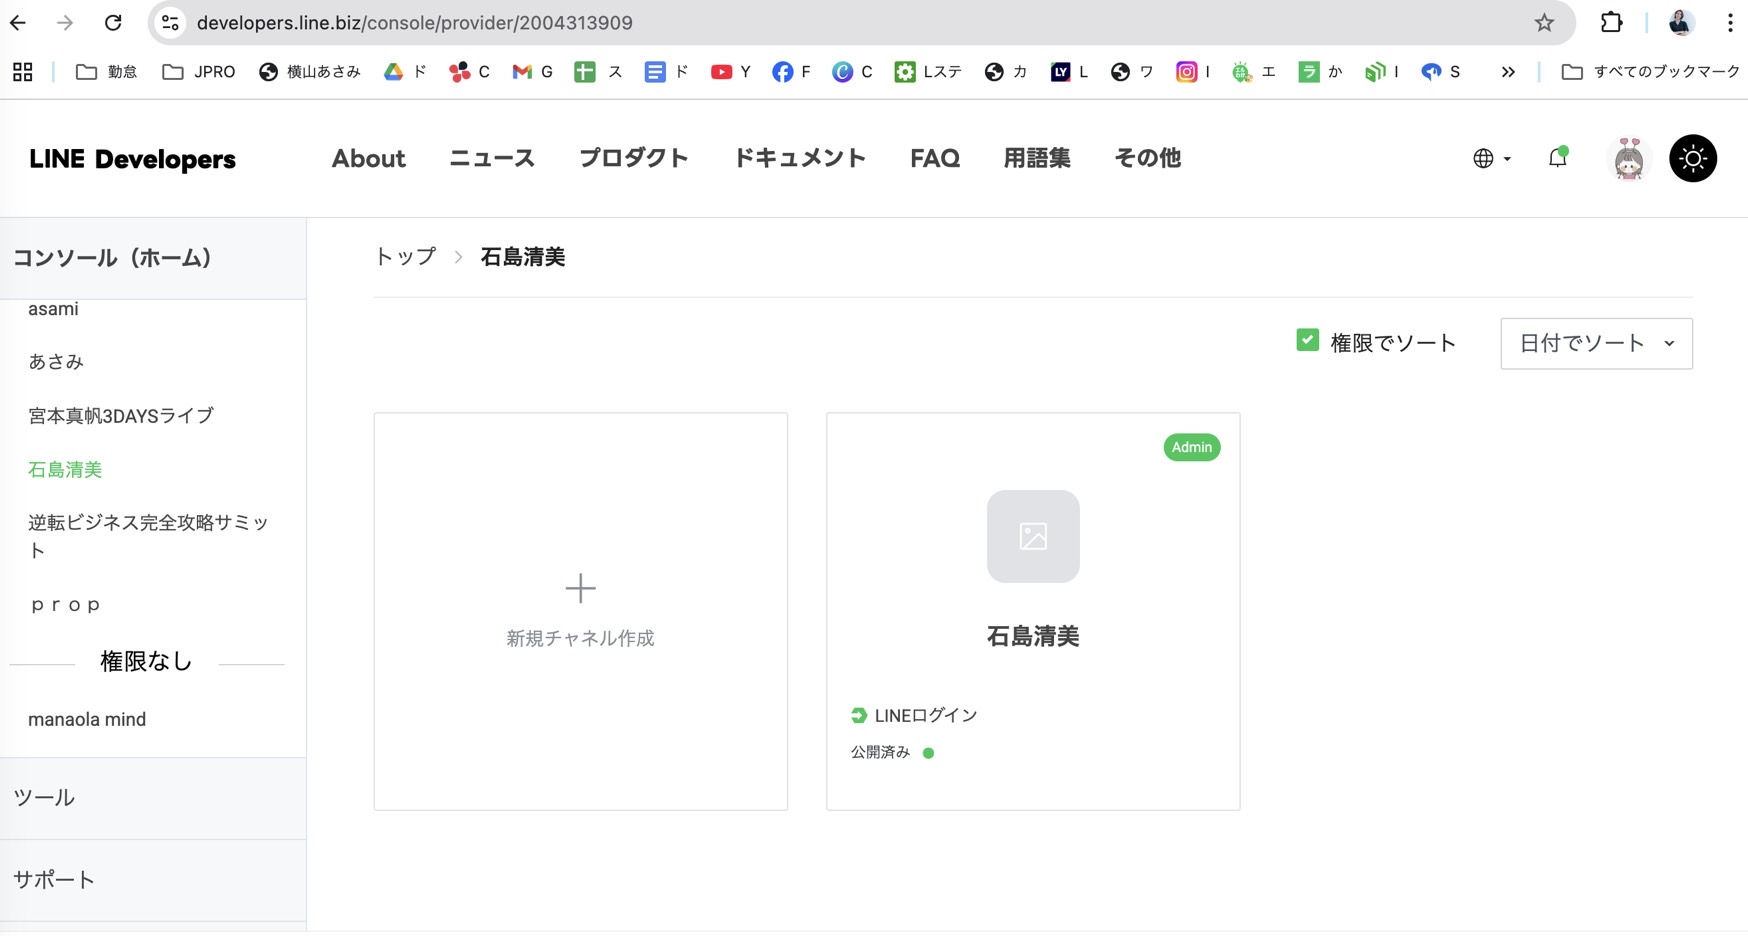Open the Chrome profile avatar
Viewport: 1748px width, 936px height.
coord(1680,22)
